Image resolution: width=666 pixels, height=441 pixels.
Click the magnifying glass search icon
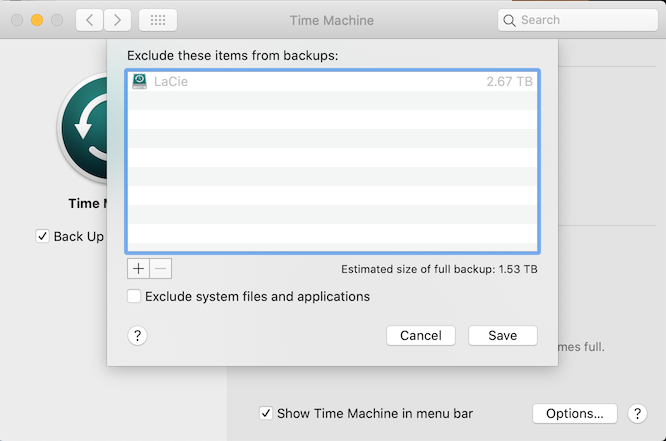click(x=509, y=20)
